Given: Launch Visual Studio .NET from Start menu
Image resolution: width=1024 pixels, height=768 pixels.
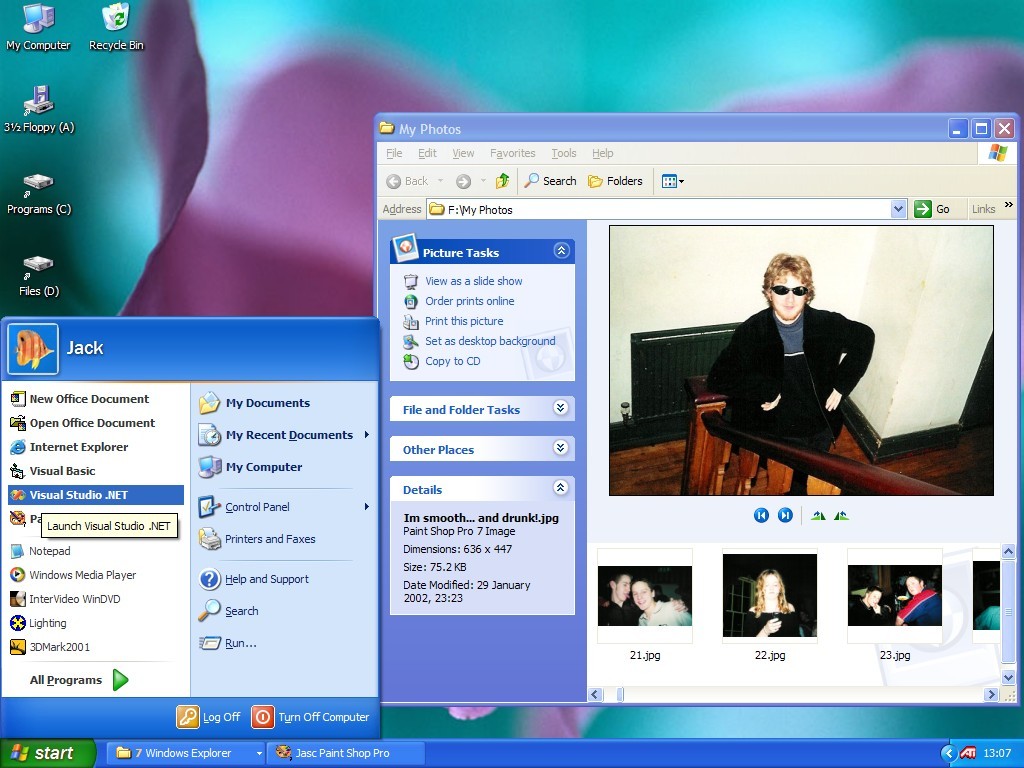Looking at the screenshot, I should (x=96, y=495).
